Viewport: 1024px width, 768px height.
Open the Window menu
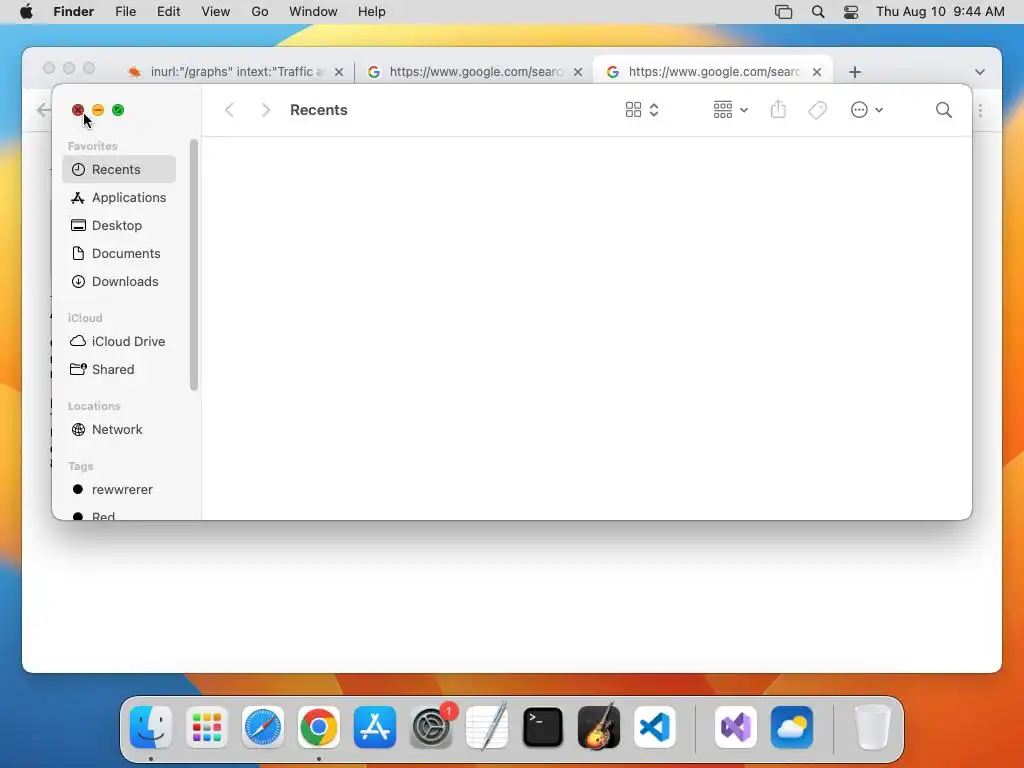click(x=313, y=12)
